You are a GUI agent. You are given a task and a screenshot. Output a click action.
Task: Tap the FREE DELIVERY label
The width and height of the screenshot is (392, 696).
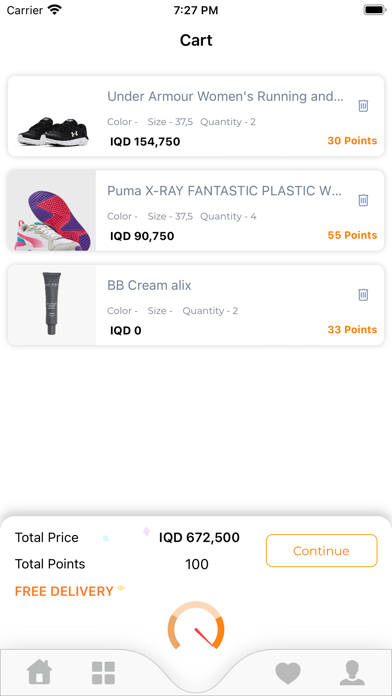pos(64,591)
